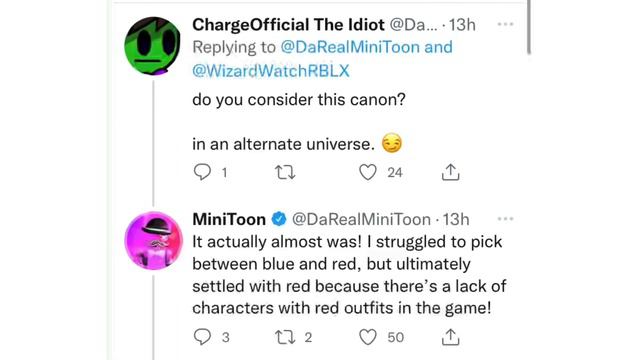Click MiniToon's verified badge
The image size is (640, 360).
click(x=279, y=219)
